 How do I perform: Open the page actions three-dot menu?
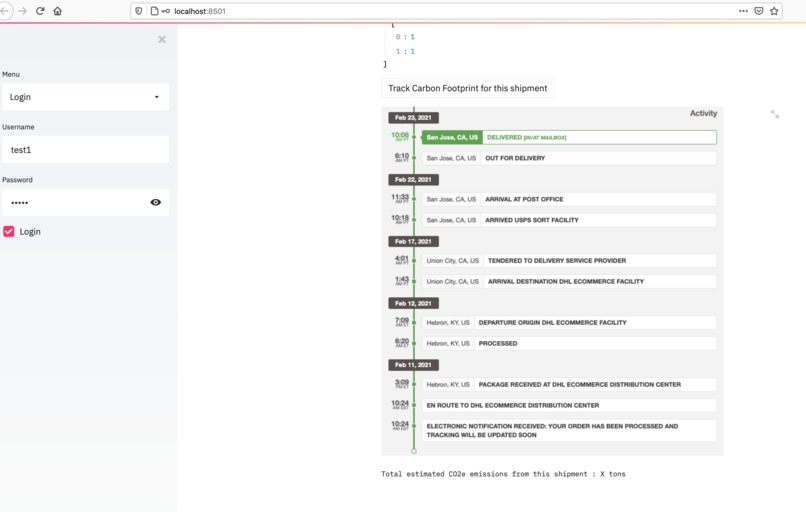tap(743, 11)
